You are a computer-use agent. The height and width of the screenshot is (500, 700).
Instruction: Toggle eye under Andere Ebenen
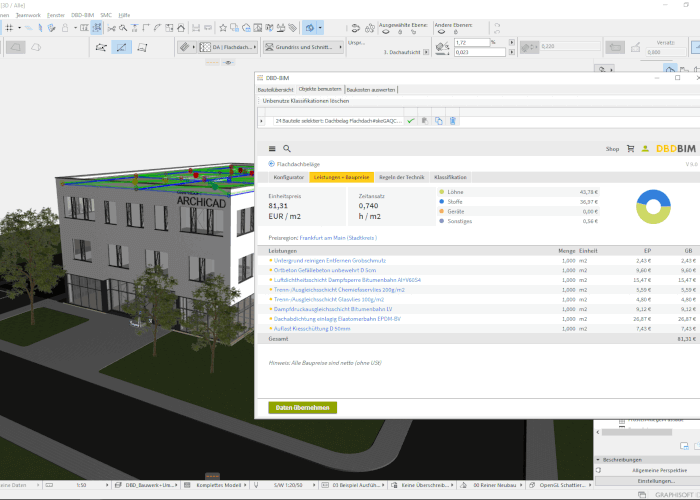(x=441, y=32)
